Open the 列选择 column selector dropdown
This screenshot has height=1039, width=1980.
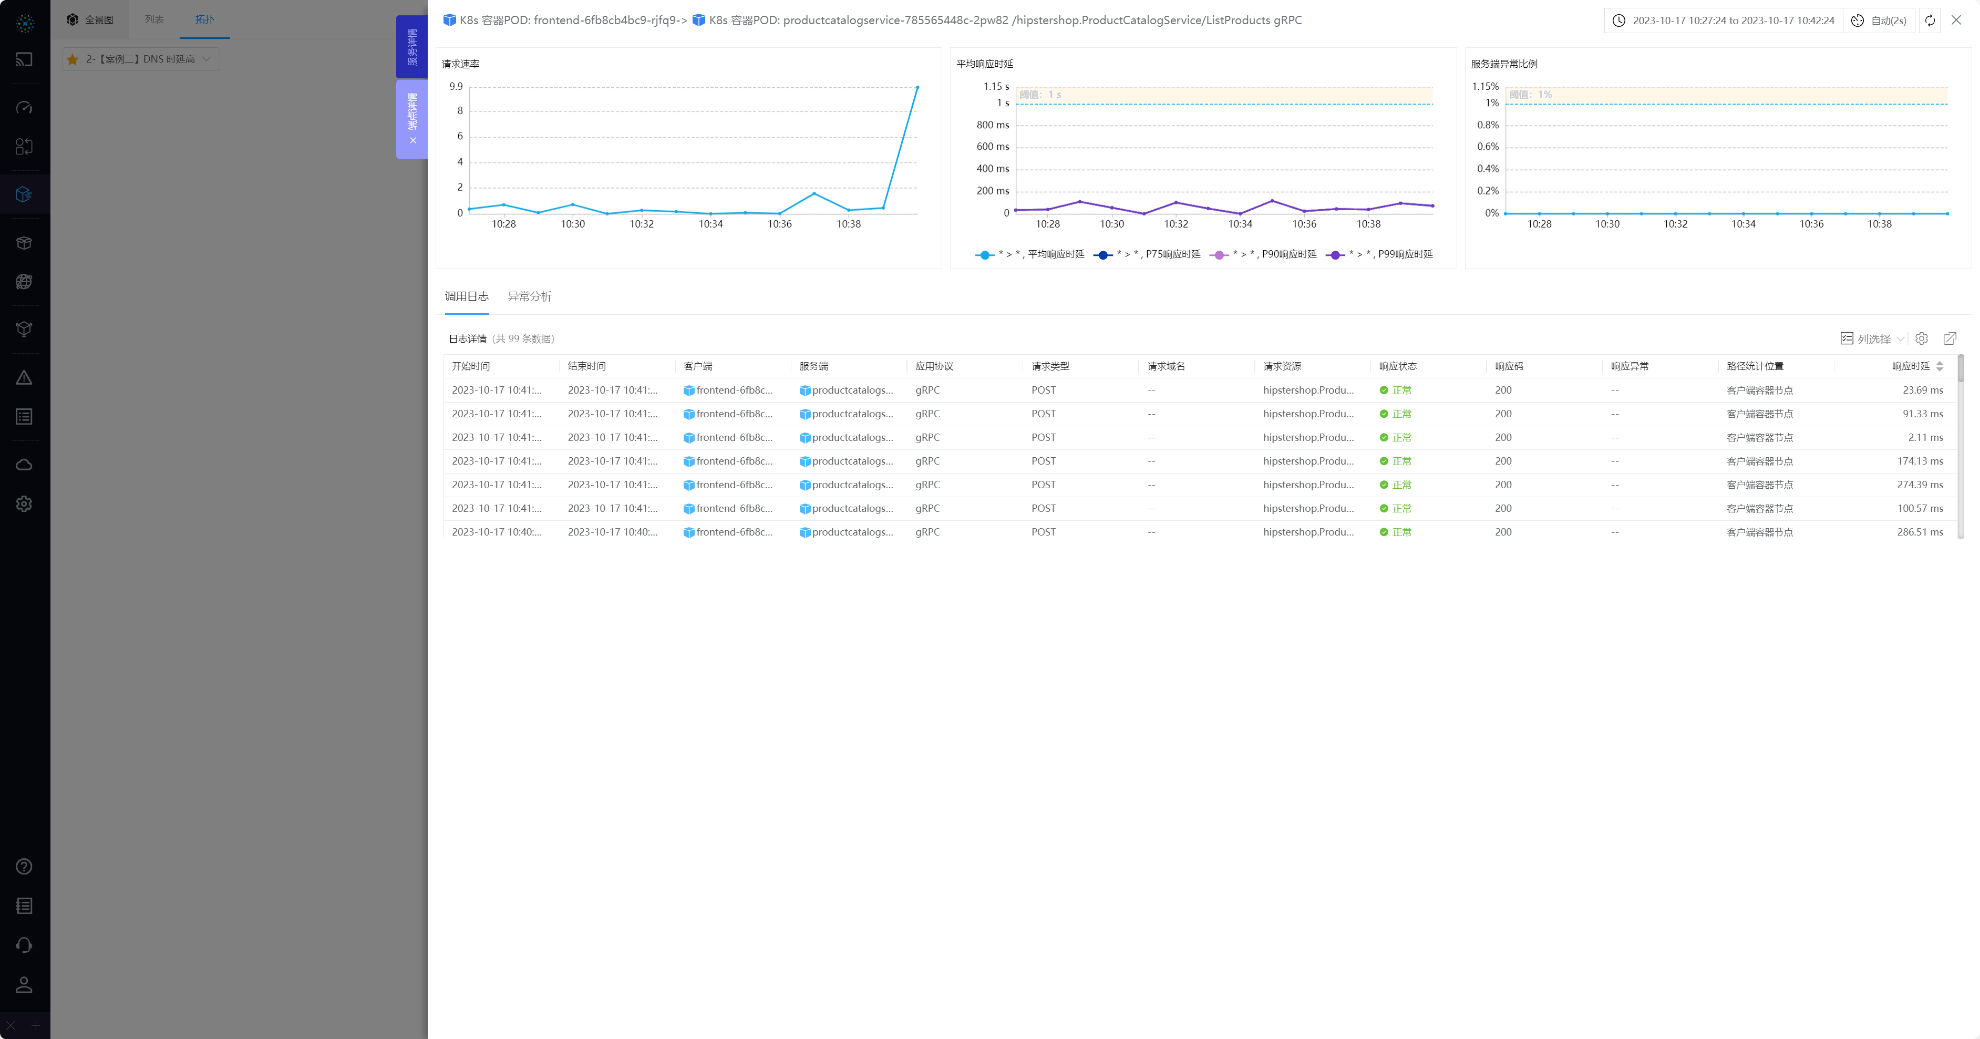tap(1873, 339)
